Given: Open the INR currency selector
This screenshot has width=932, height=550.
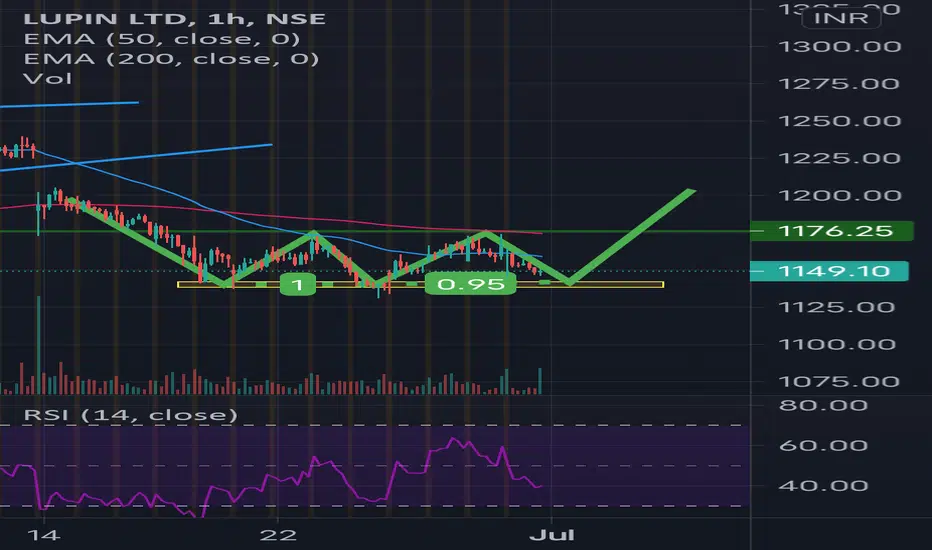Looking at the screenshot, I should coord(841,18).
